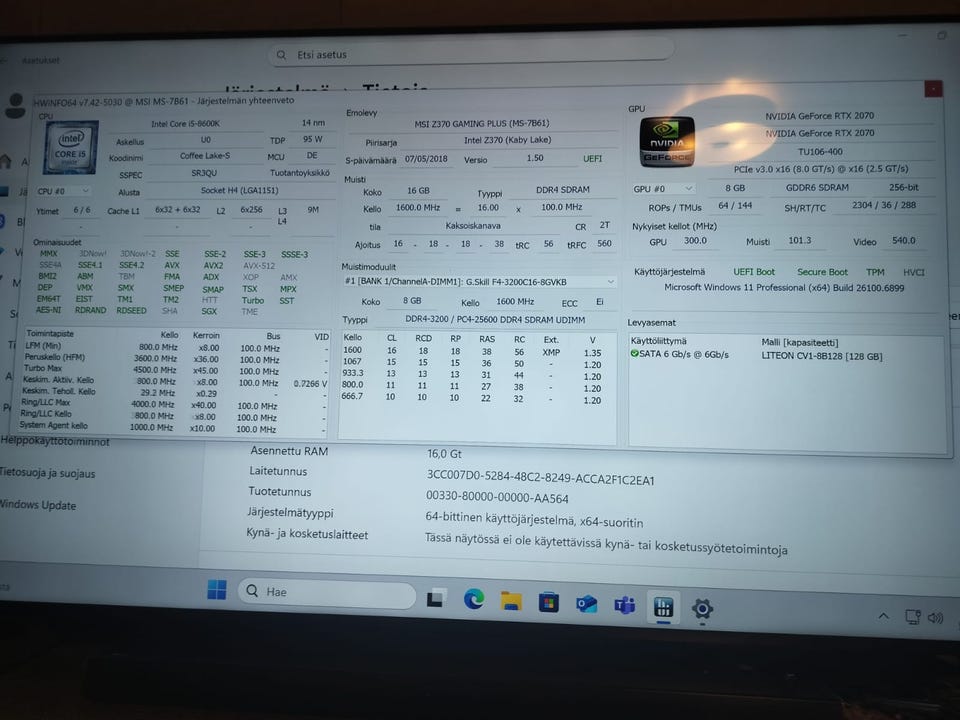The height and width of the screenshot is (720, 960).
Task: Click the GDDR6 SDRAM memory type field
Action: tap(817, 187)
